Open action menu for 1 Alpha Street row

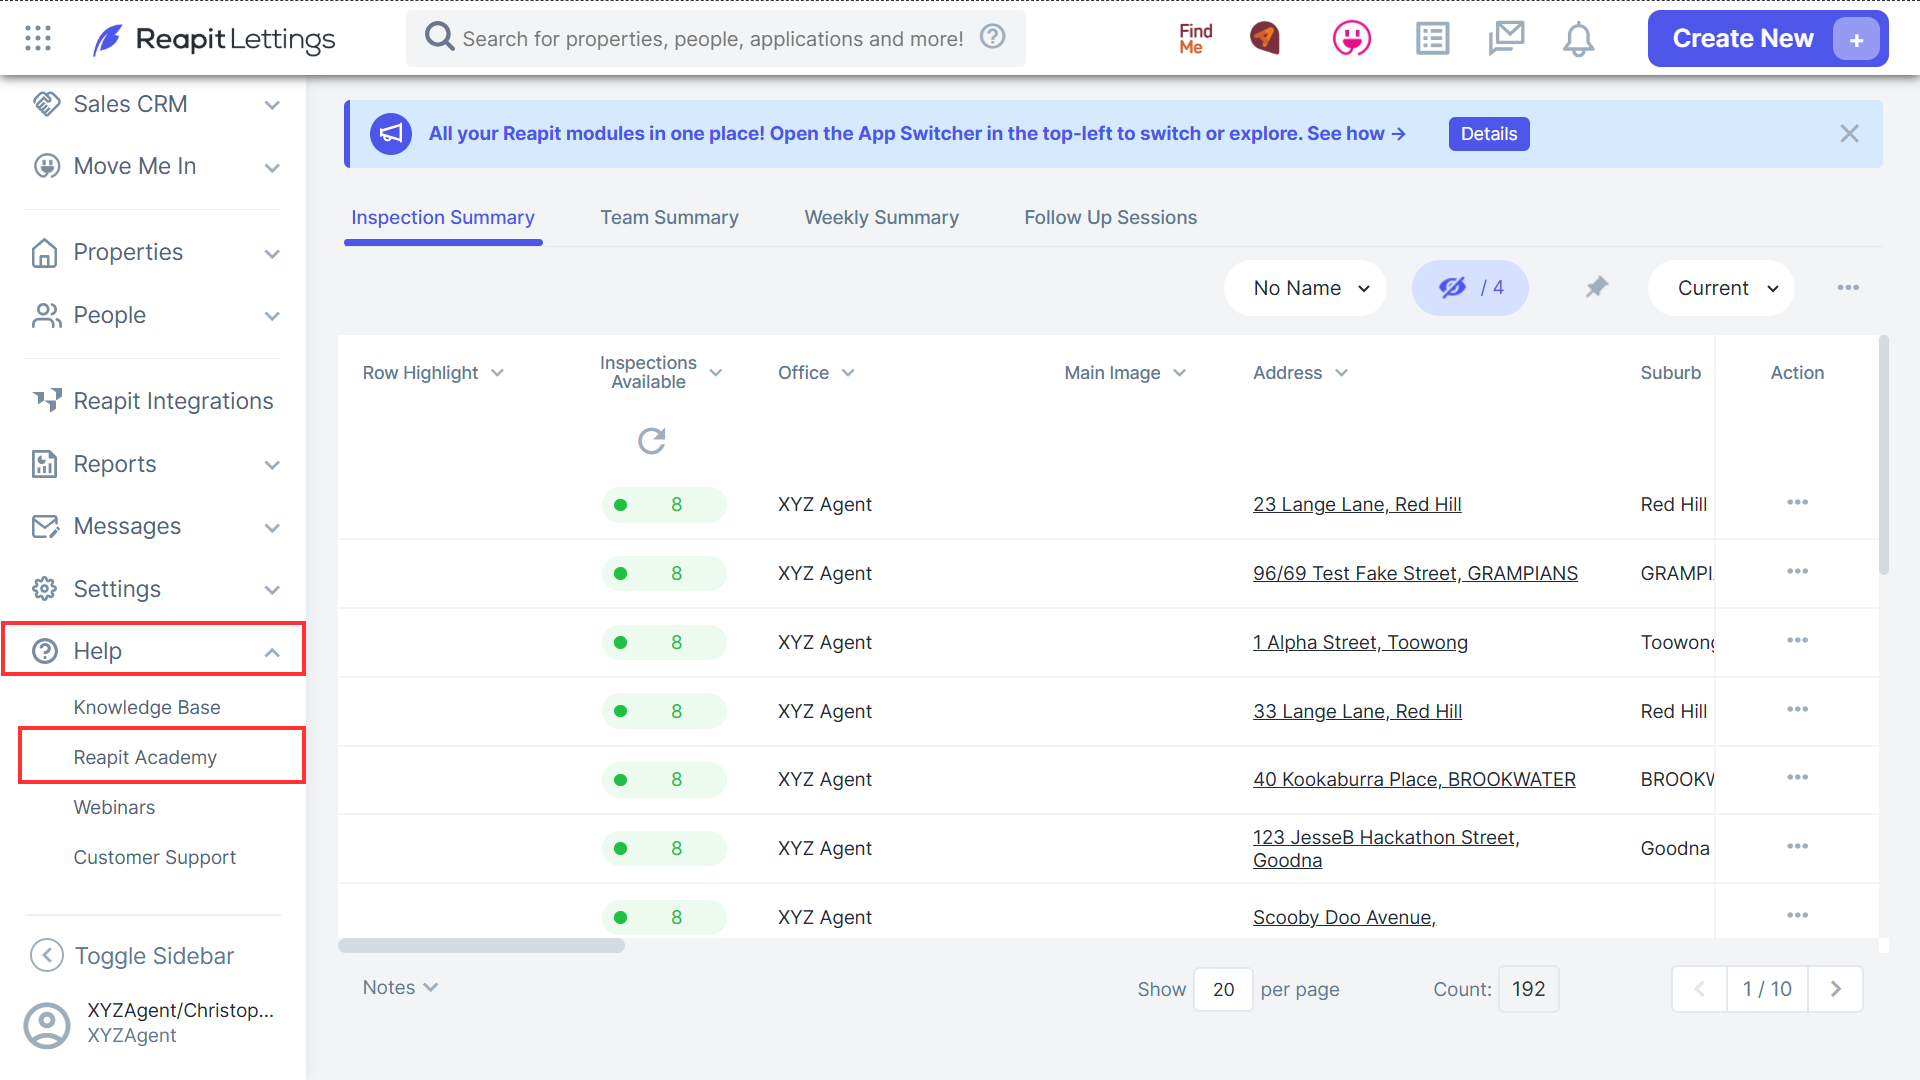tap(1797, 640)
